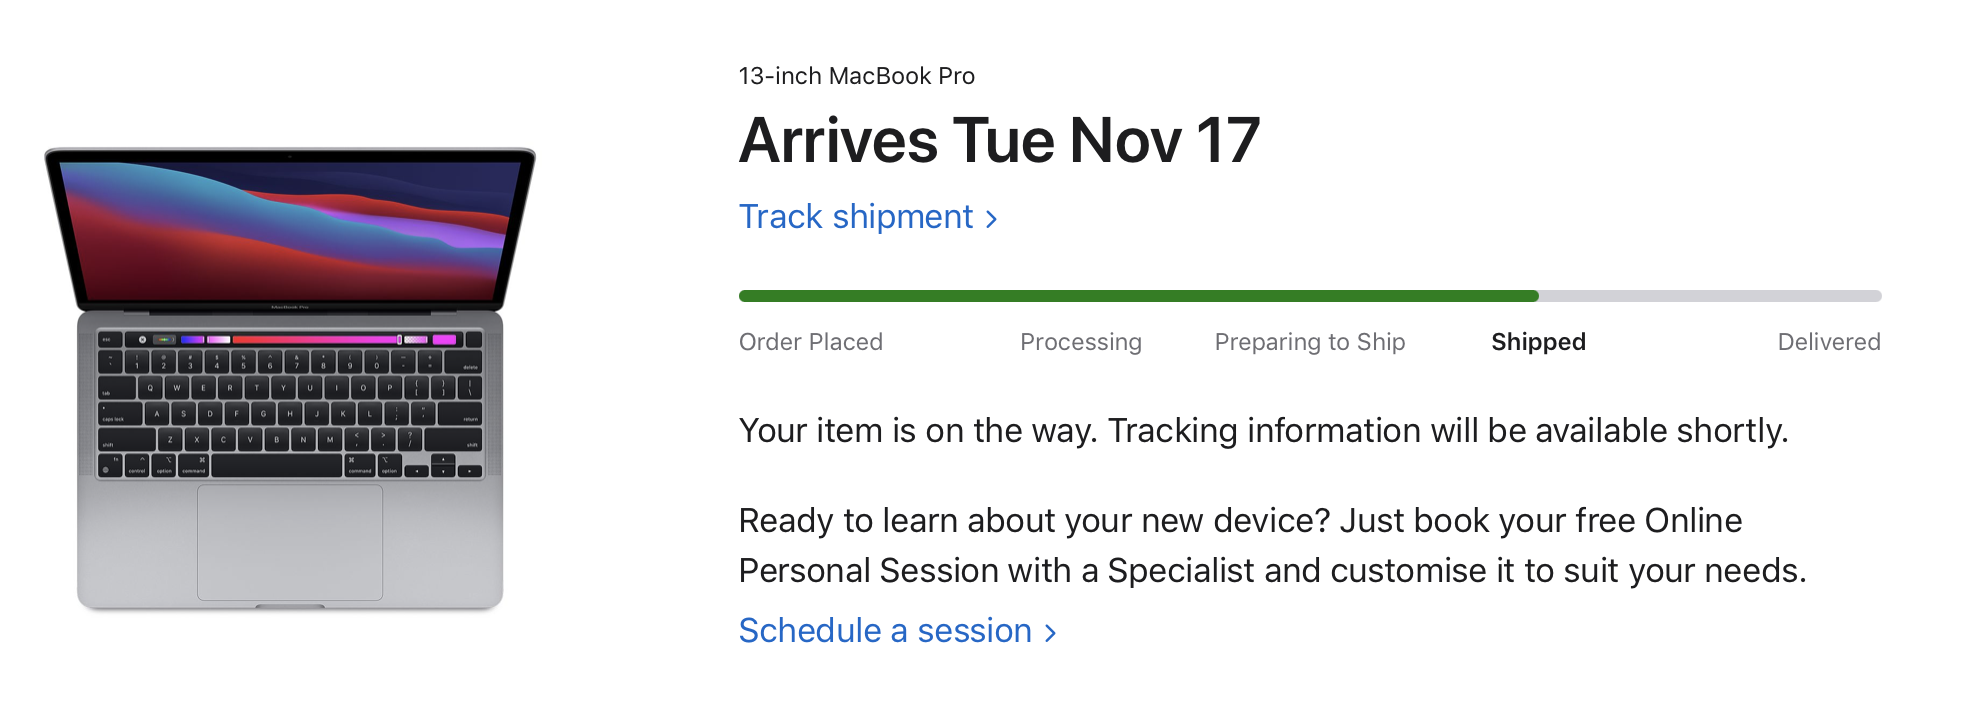This screenshot has height=708, width=1968.
Task: Click the chevron arrow after Schedule a session
Action: (x=1050, y=633)
